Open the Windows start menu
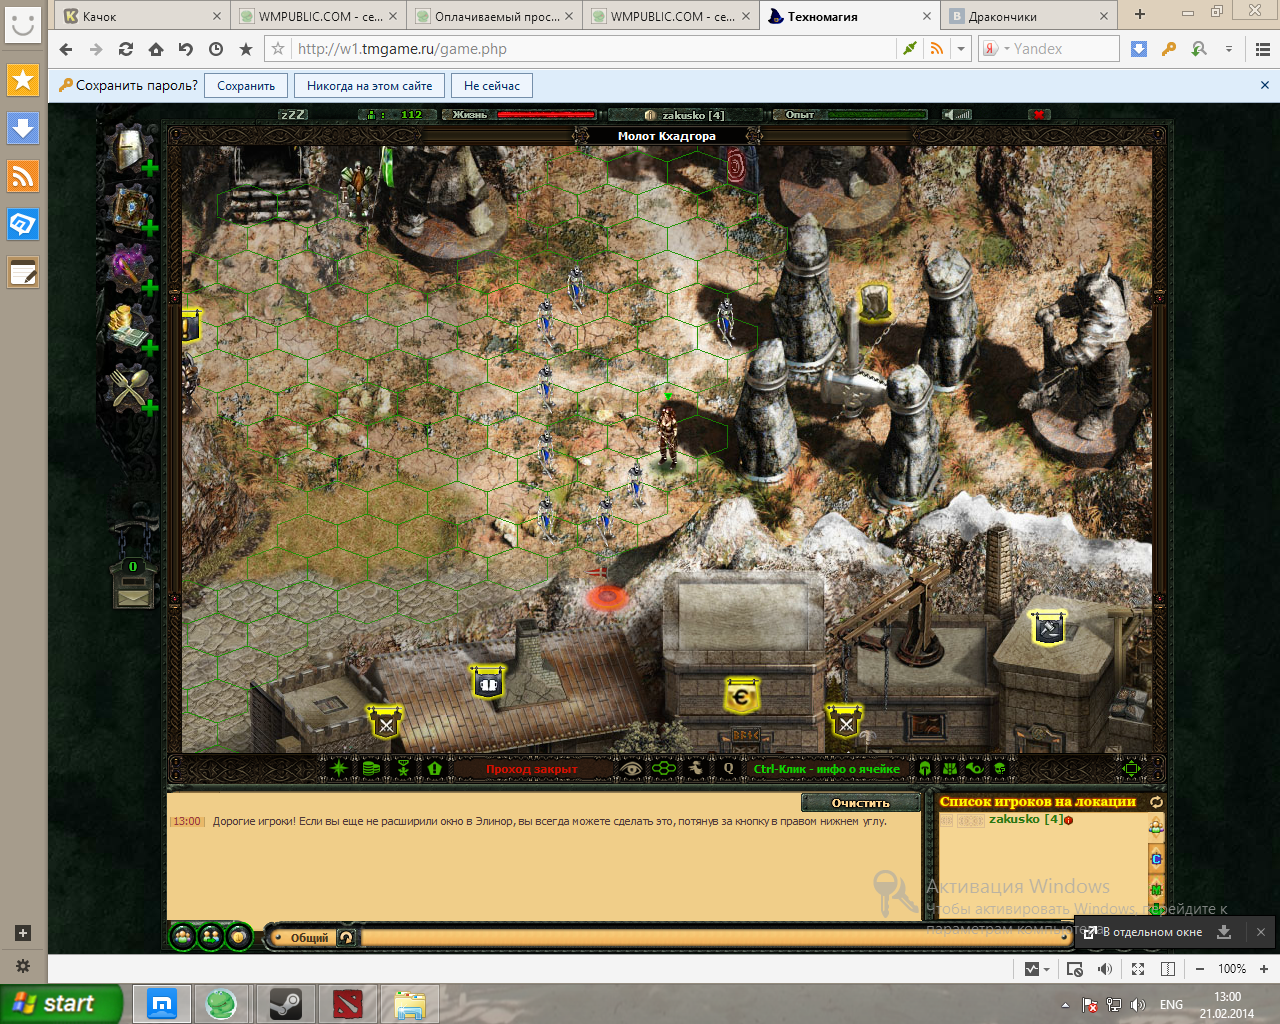 pyautogui.click(x=62, y=1004)
